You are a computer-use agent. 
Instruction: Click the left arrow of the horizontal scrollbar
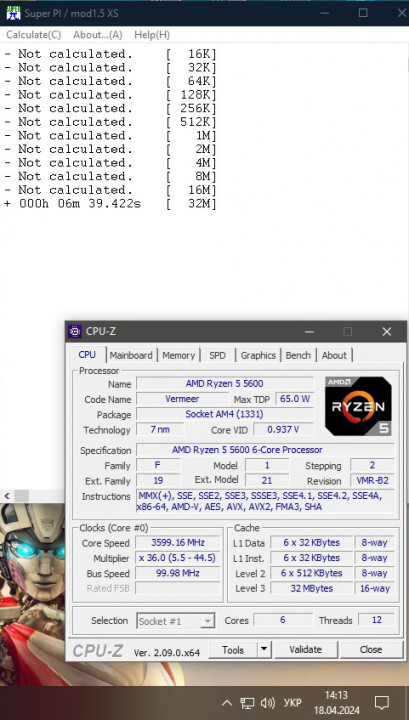(7, 496)
